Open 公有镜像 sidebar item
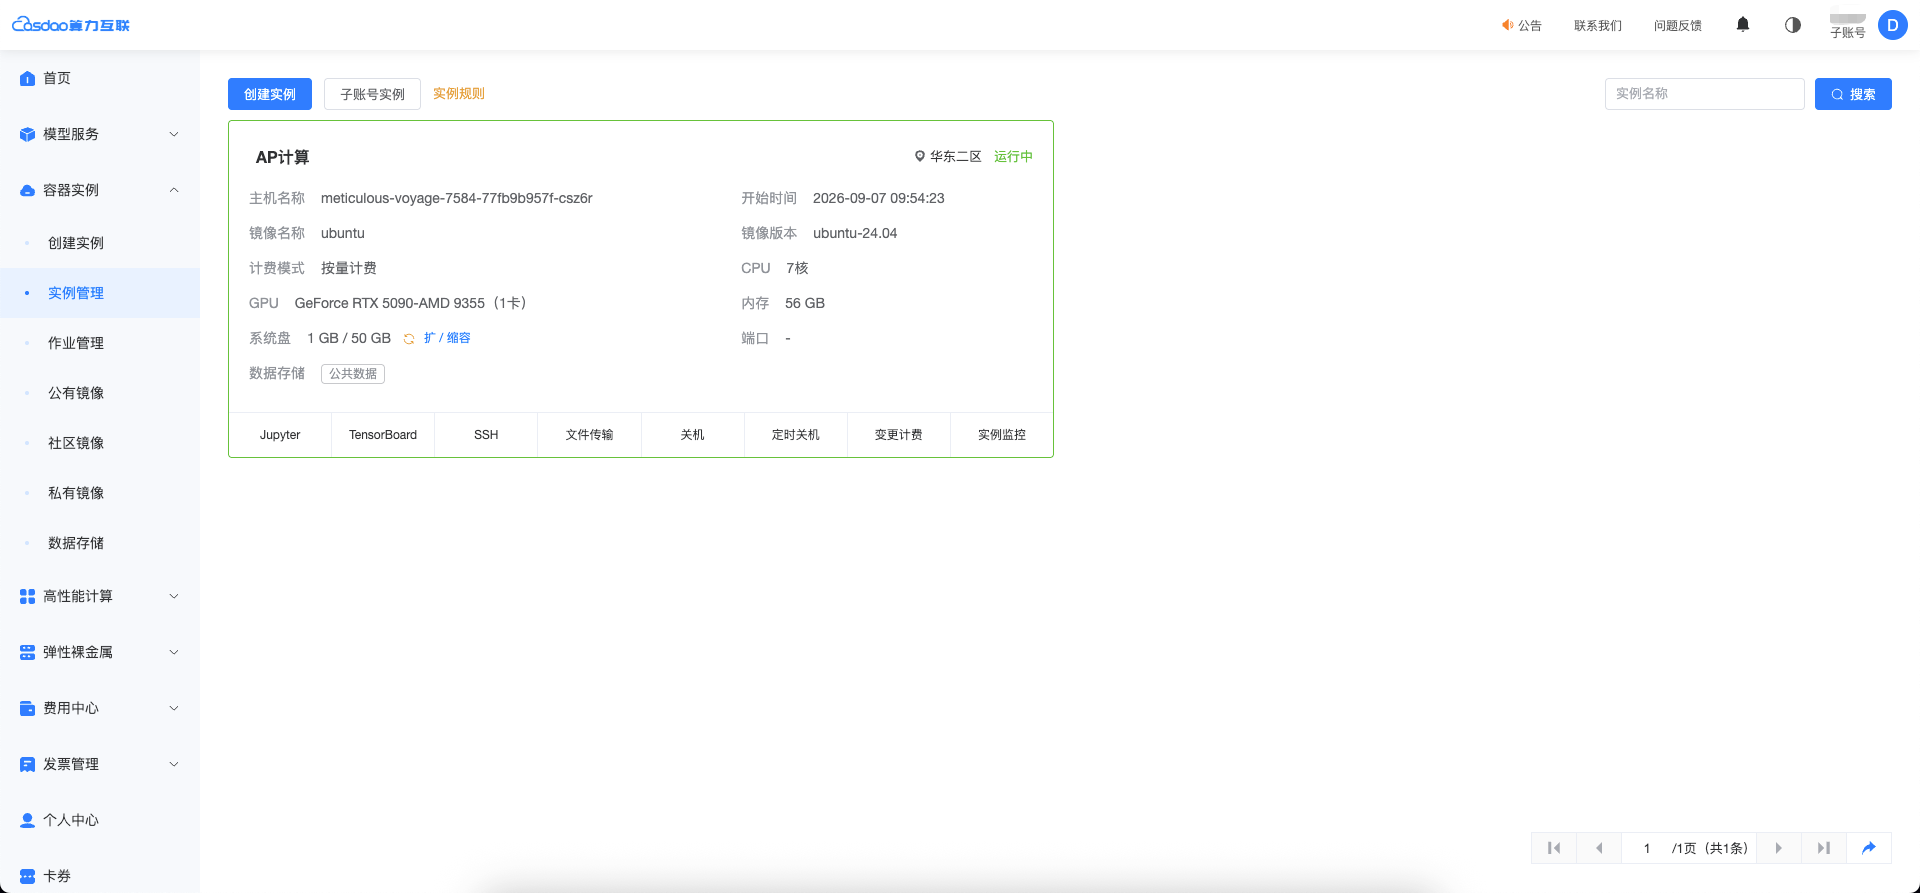 pyautogui.click(x=100, y=393)
